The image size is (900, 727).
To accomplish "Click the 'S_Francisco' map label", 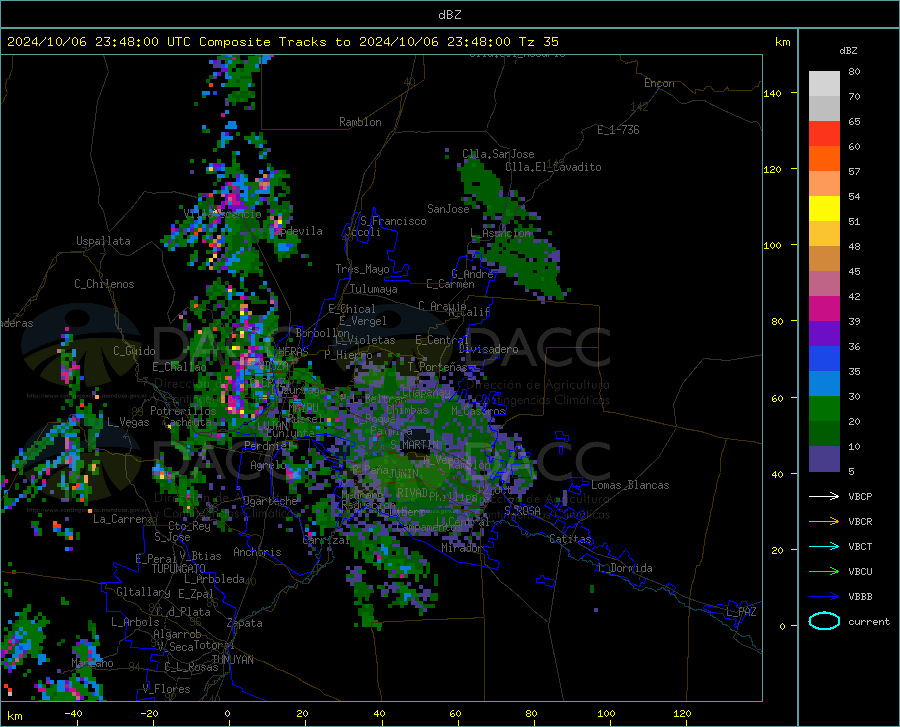I will [393, 221].
